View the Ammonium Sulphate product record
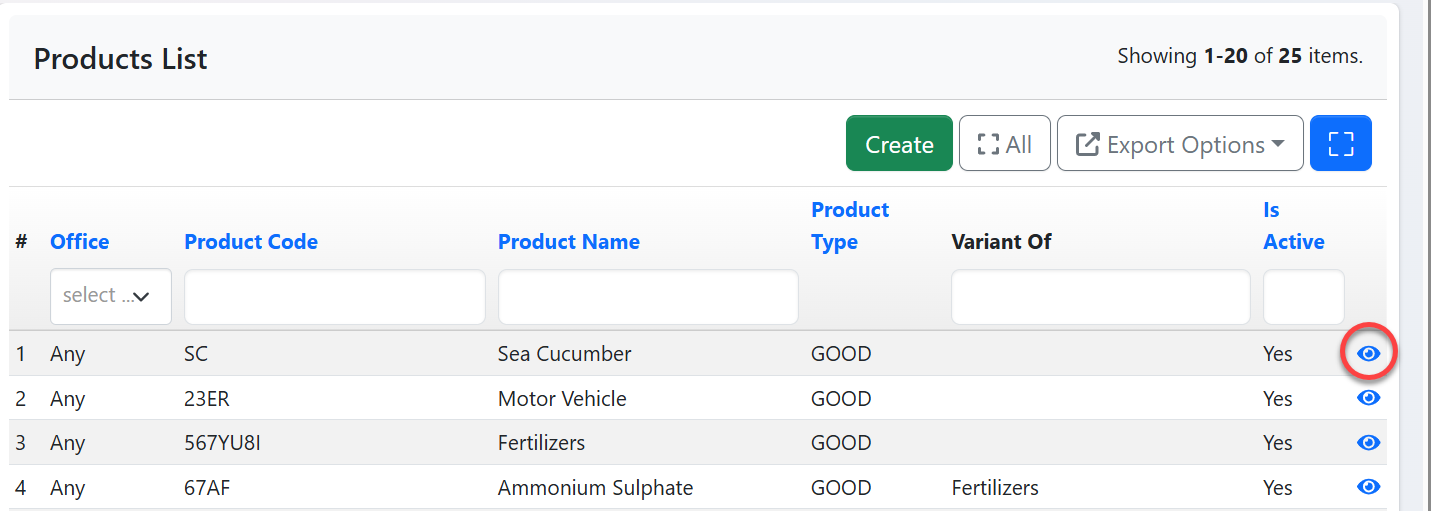Screen dimensions: 1431x511 1368,487
